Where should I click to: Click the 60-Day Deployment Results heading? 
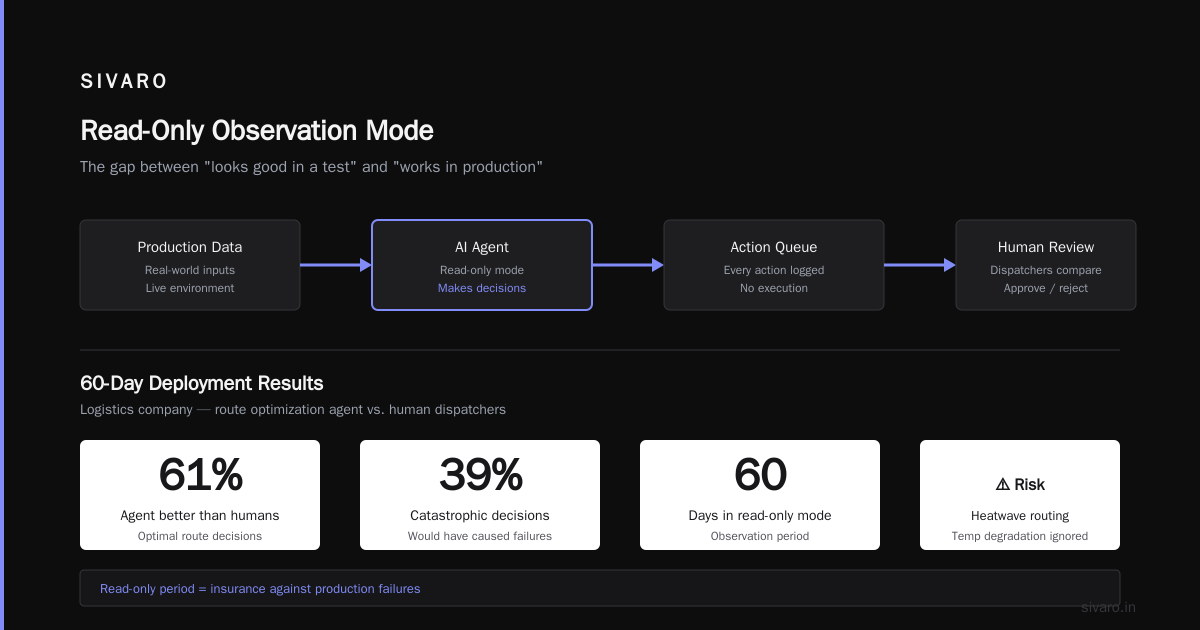coord(202,383)
